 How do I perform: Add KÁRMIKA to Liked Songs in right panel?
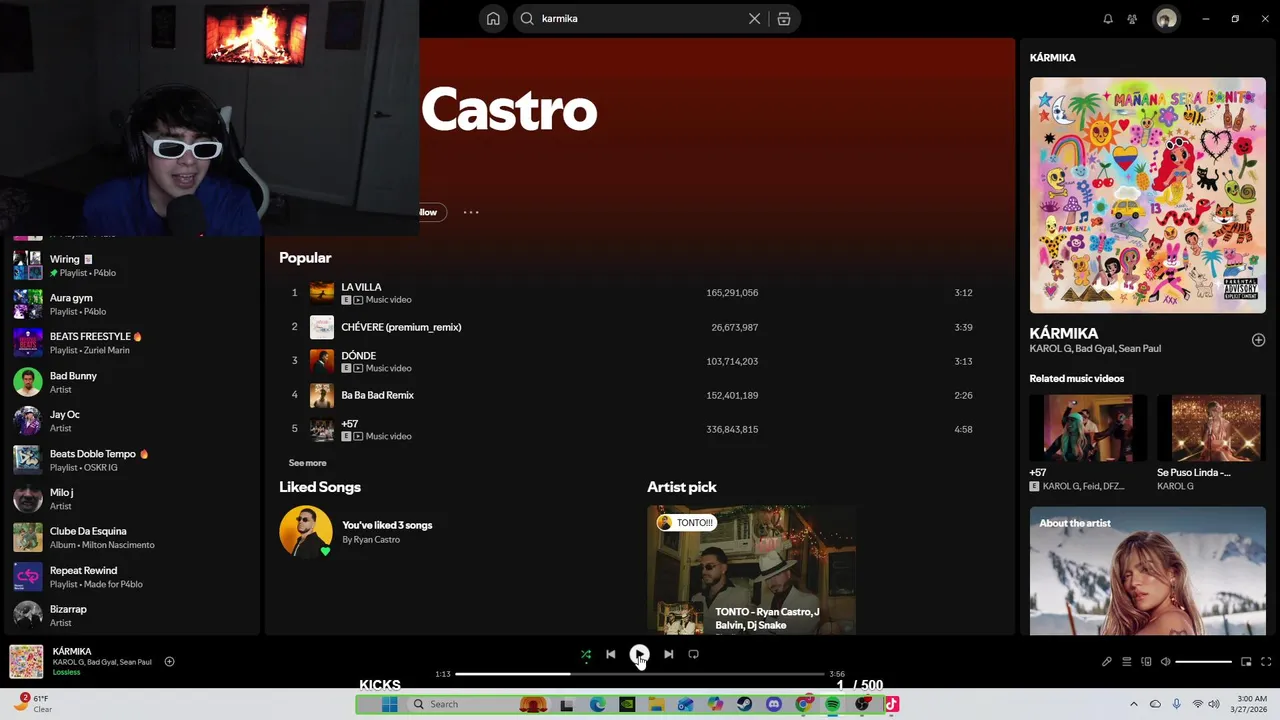point(1258,340)
